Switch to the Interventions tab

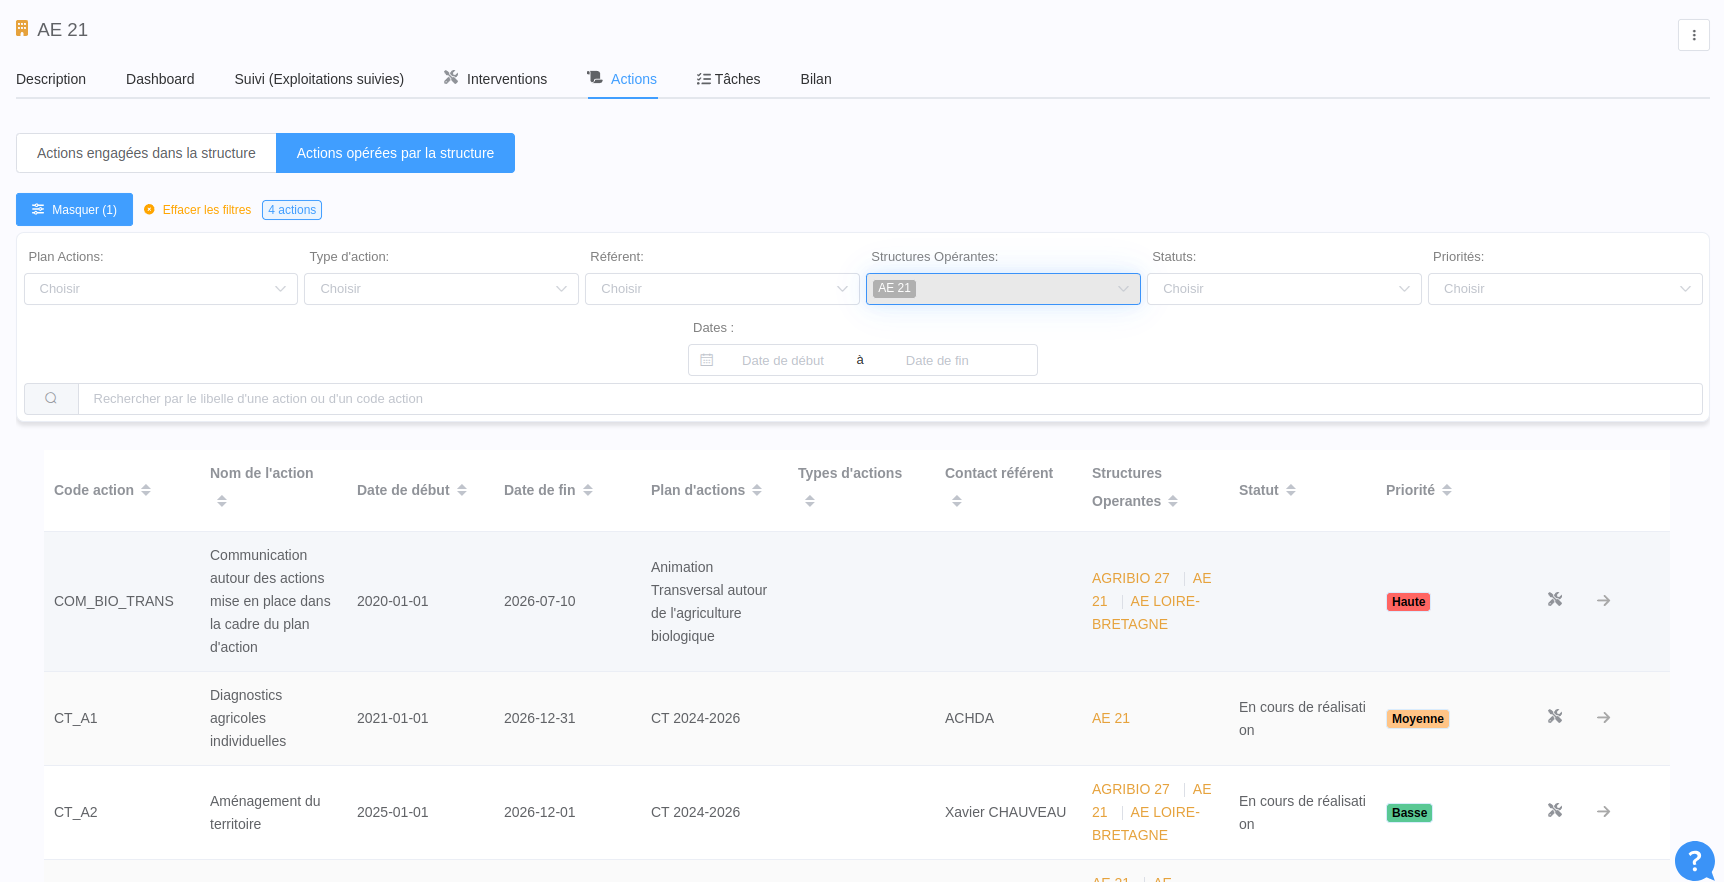pos(496,79)
